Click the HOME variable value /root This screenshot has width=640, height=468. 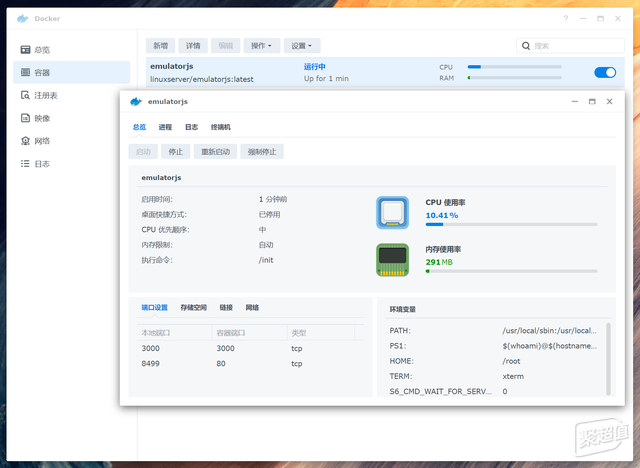[x=511, y=361]
